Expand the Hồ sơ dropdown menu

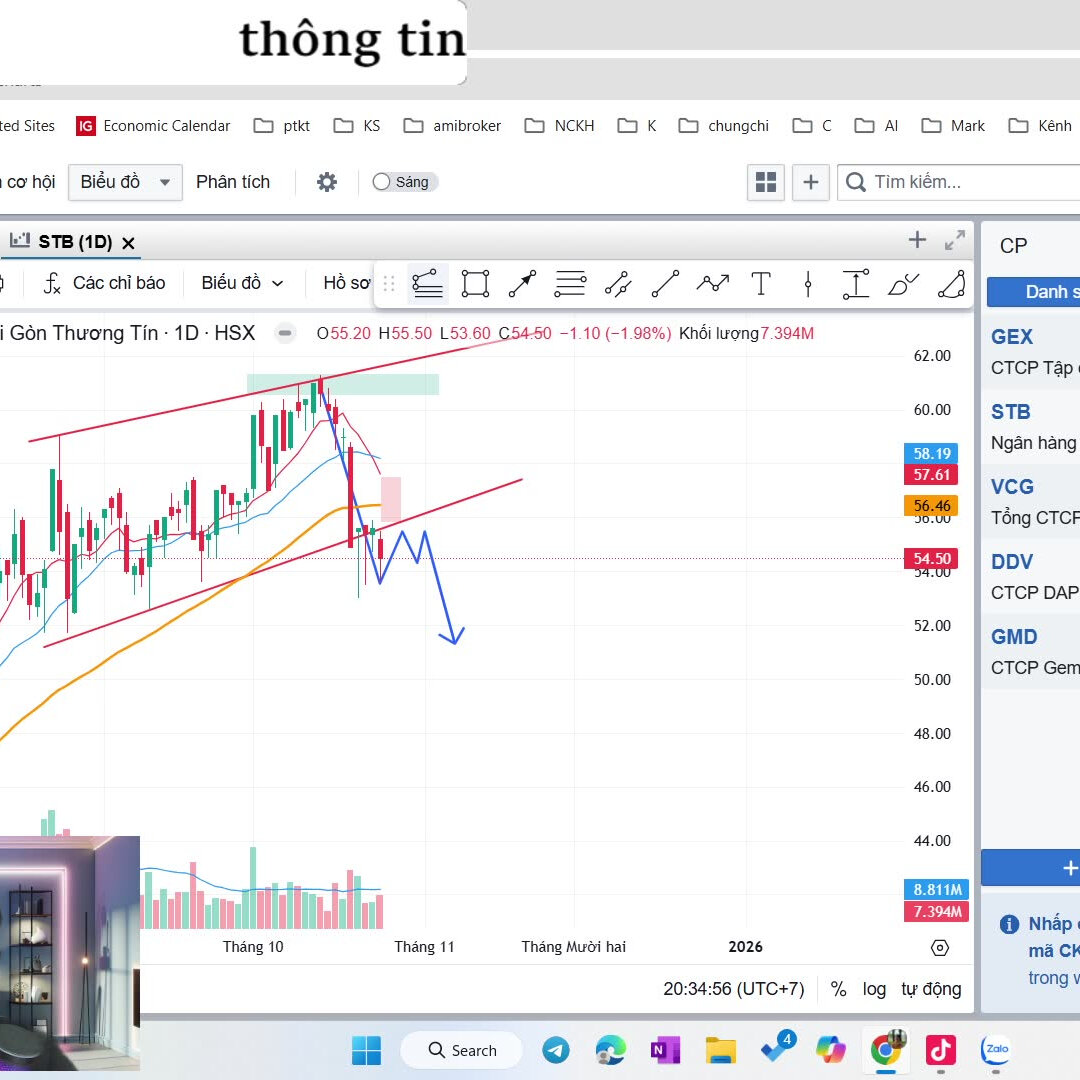[348, 283]
